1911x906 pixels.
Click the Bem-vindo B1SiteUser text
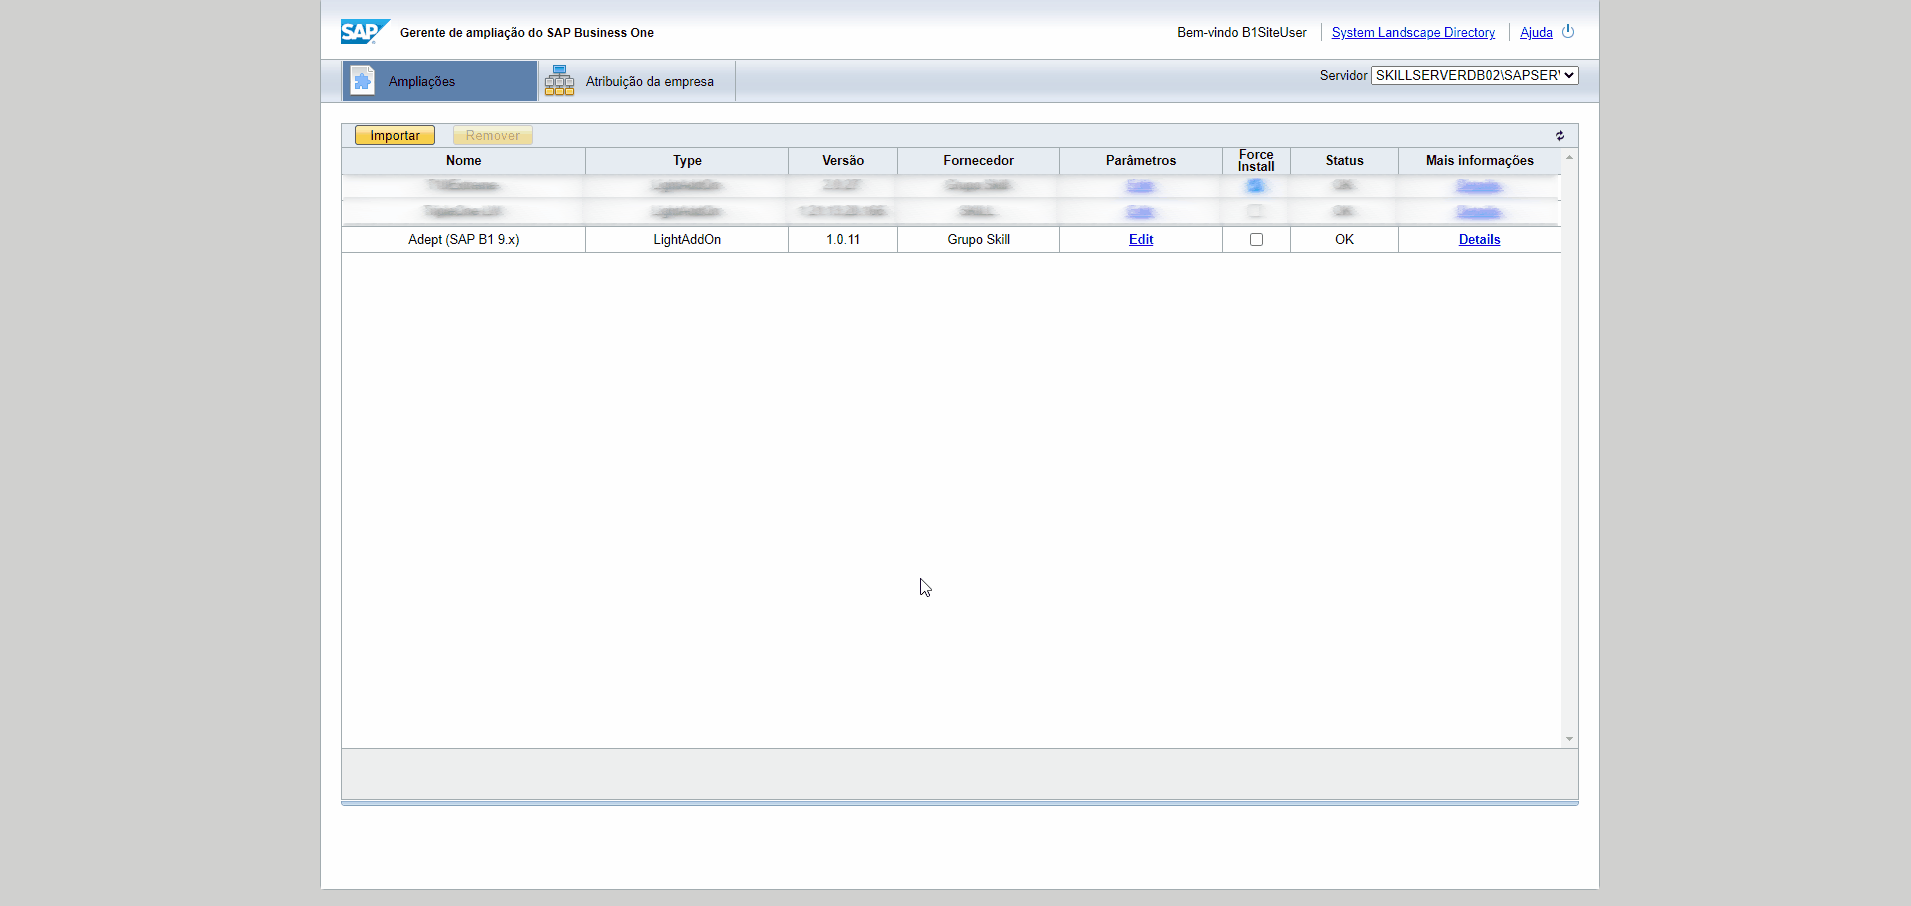[x=1241, y=32]
